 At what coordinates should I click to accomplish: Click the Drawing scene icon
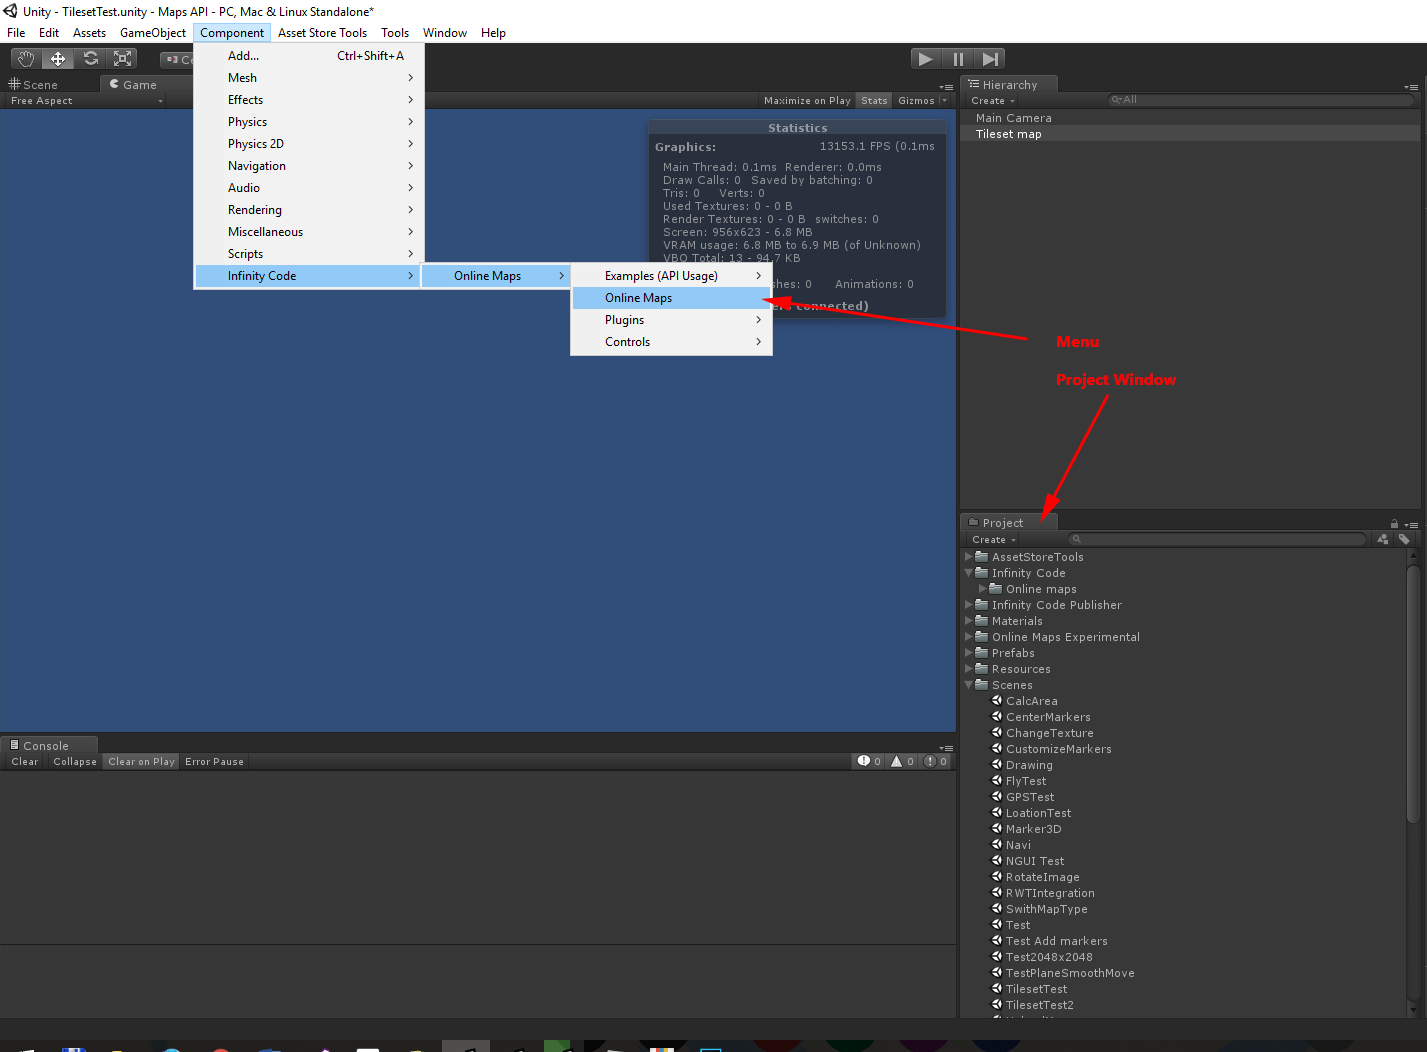point(997,764)
